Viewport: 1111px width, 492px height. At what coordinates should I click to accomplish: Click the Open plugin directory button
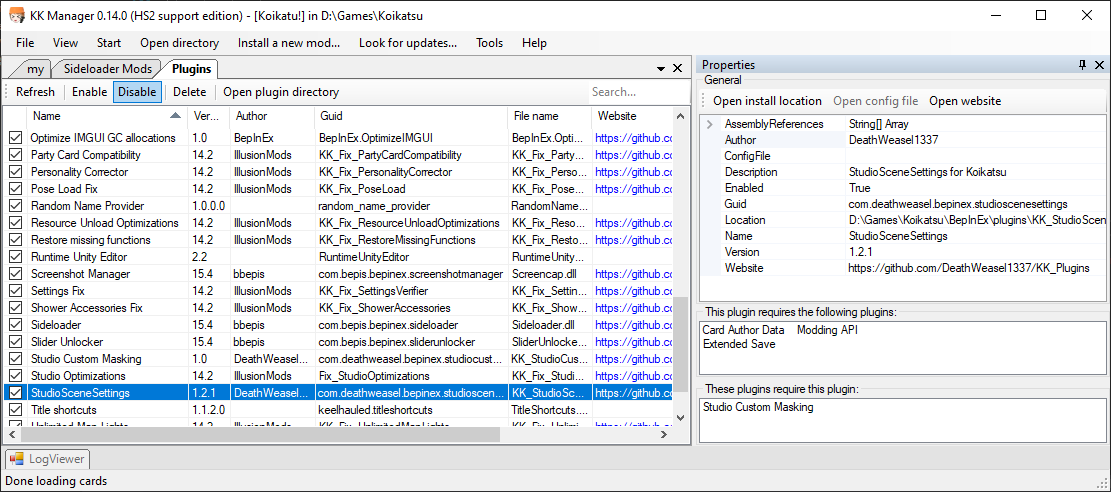pyautogui.click(x=281, y=92)
